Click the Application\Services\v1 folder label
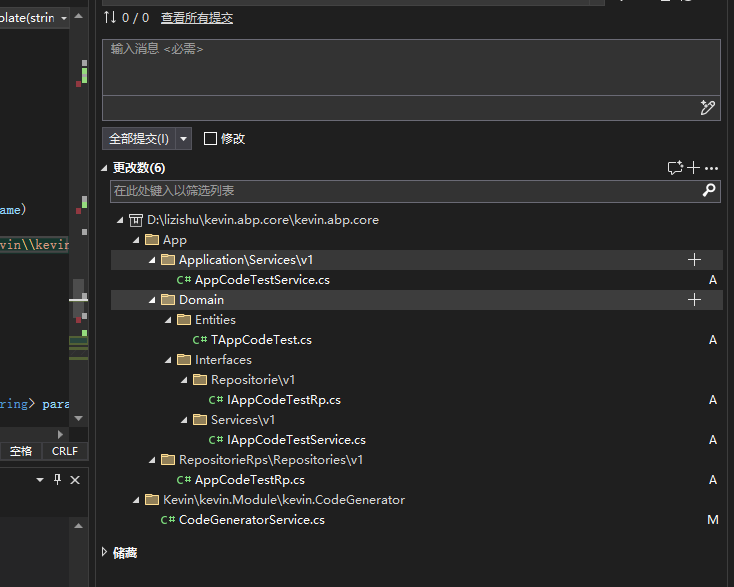734x587 pixels. 246,260
